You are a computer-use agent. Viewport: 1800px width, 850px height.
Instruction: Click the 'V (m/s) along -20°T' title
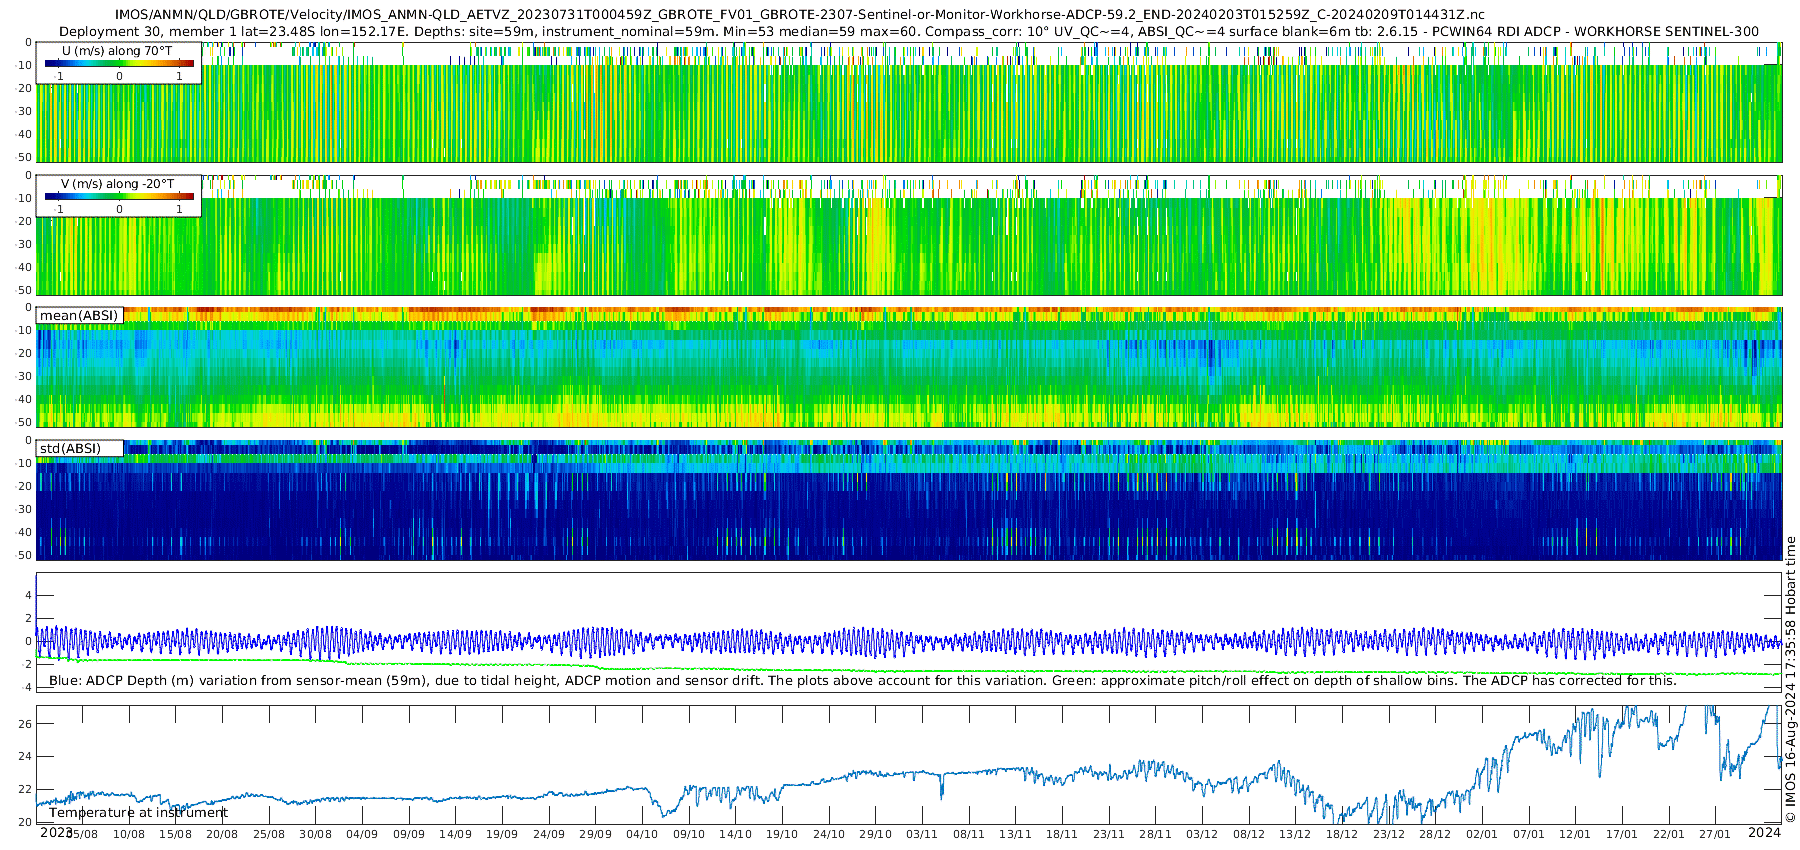click(118, 184)
